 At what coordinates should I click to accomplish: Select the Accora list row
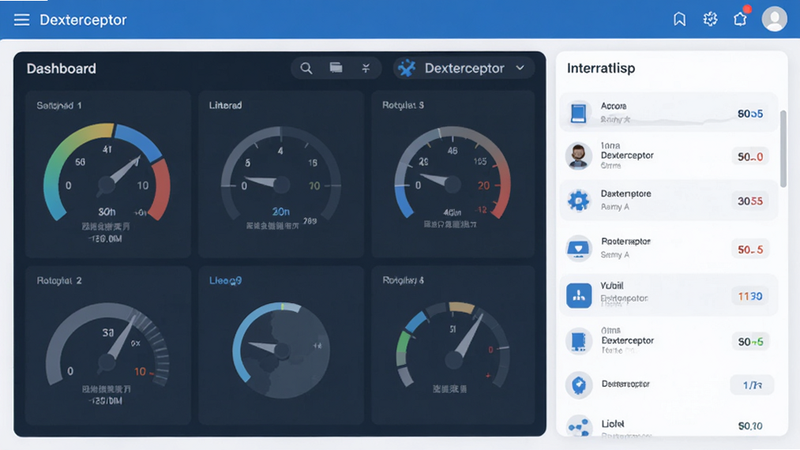(x=668, y=112)
